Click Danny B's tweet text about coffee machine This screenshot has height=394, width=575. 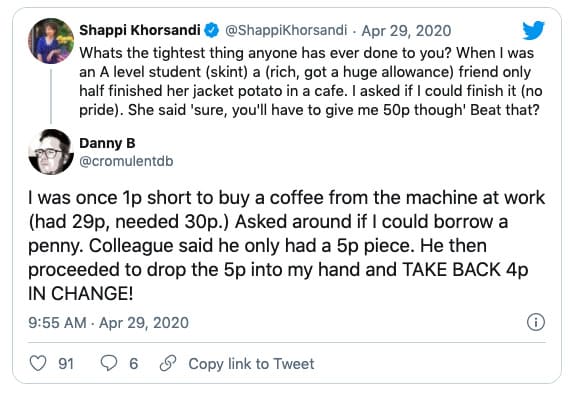[286, 245]
